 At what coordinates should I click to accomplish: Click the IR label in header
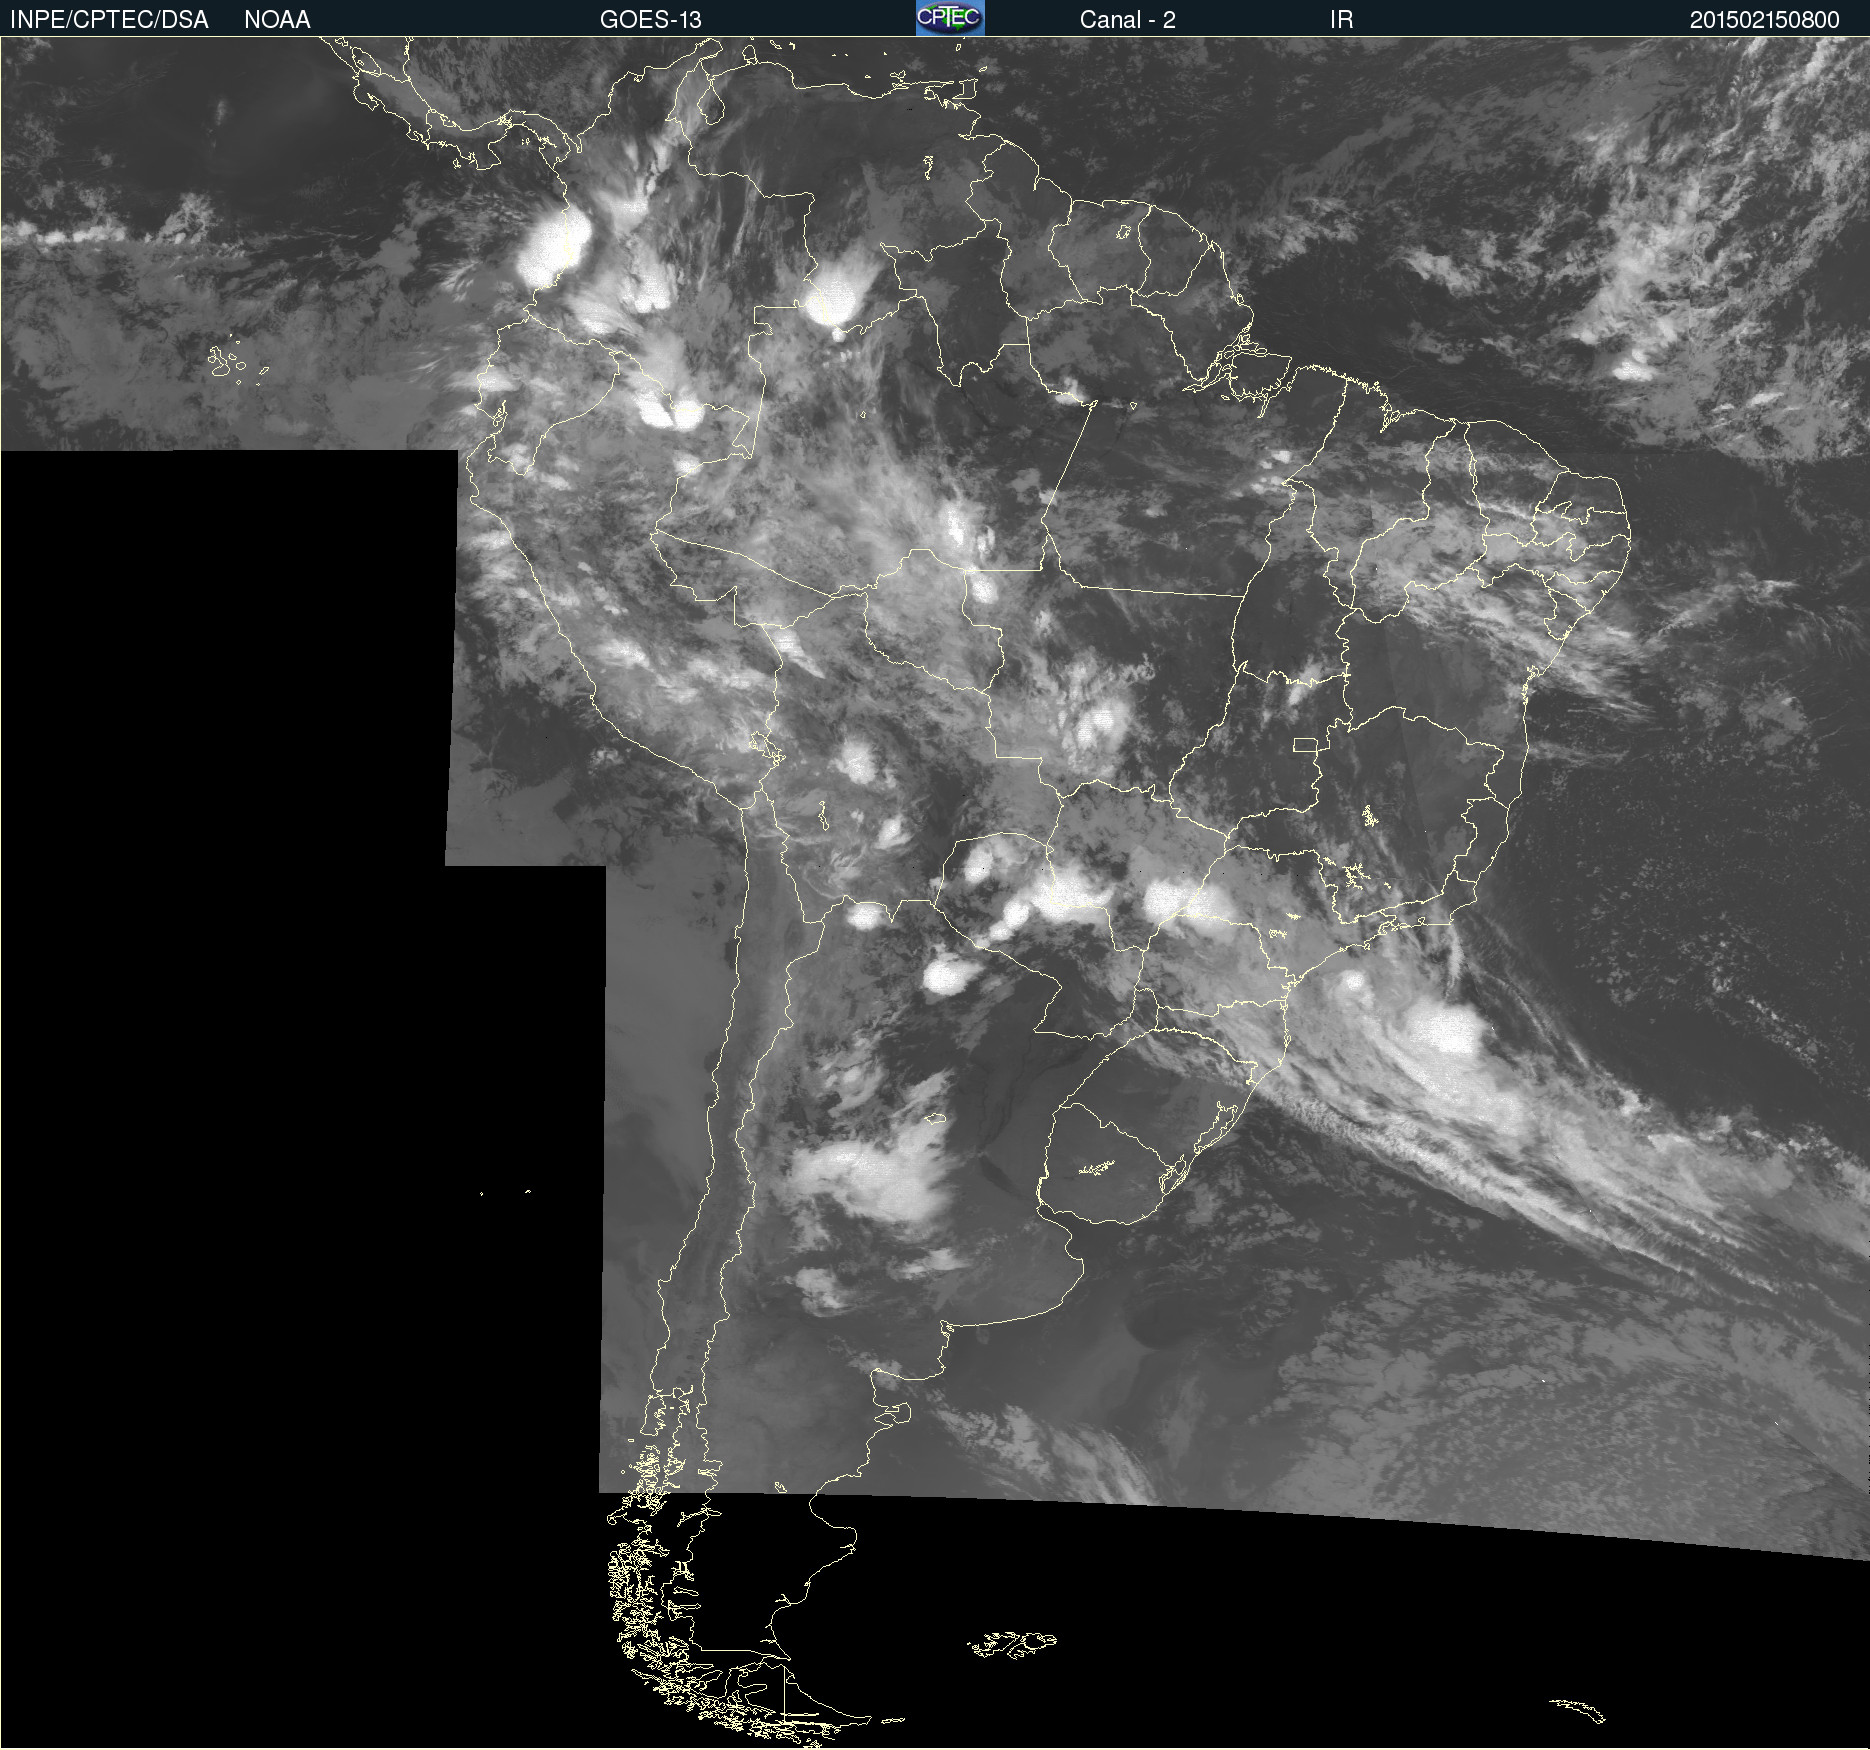1341,20
